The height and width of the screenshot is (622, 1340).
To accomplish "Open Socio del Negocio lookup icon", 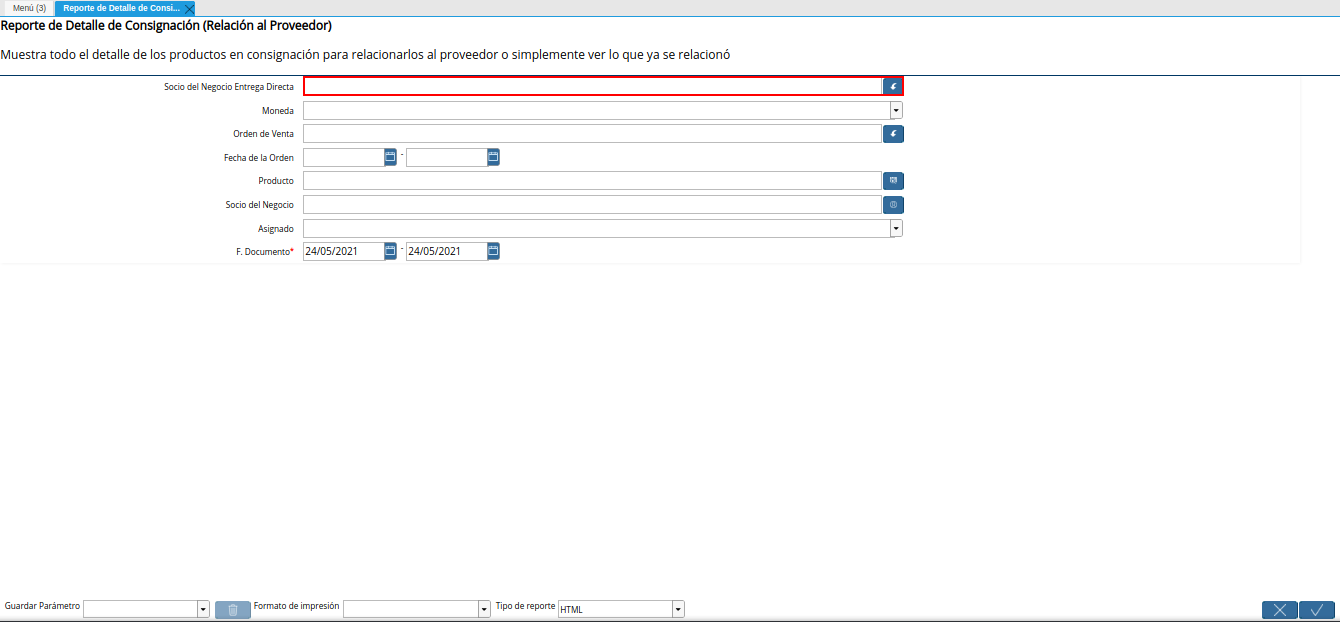I will tap(893, 204).
